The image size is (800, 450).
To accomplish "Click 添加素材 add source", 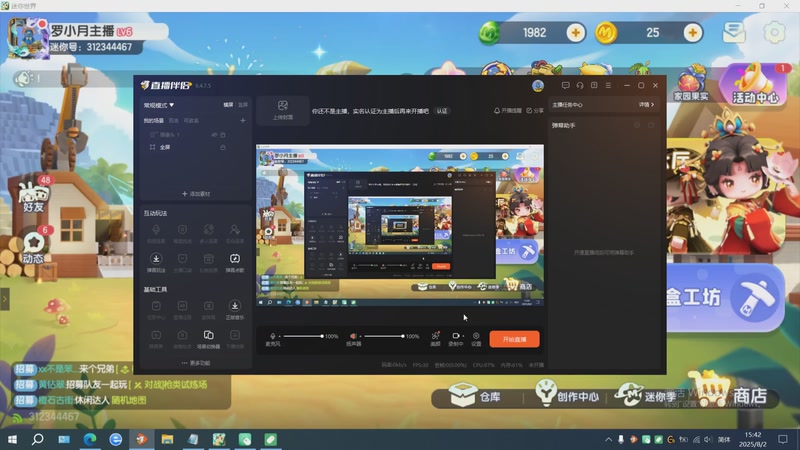I will [x=195, y=193].
